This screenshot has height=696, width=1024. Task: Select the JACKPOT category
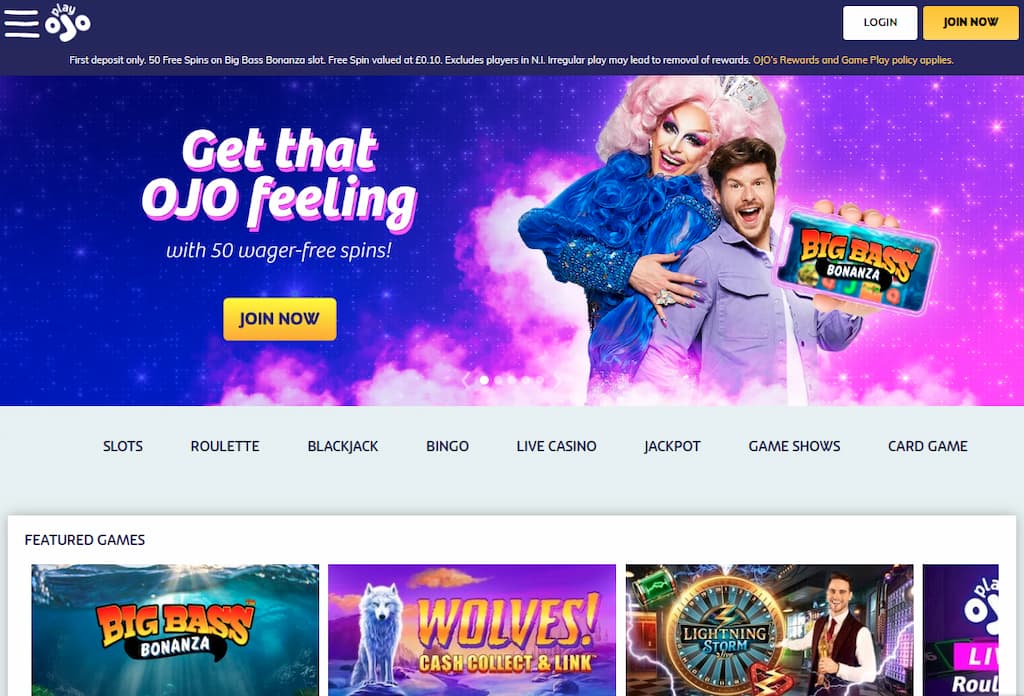tap(672, 446)
